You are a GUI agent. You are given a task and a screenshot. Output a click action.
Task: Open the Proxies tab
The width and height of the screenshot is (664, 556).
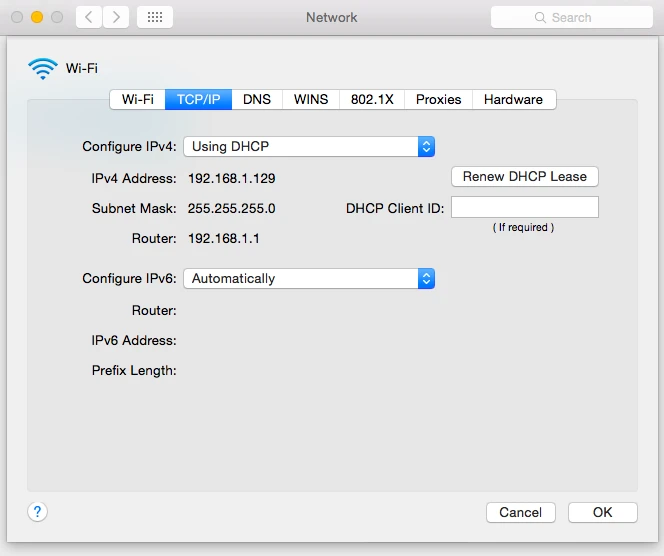[x=439, y=99]
